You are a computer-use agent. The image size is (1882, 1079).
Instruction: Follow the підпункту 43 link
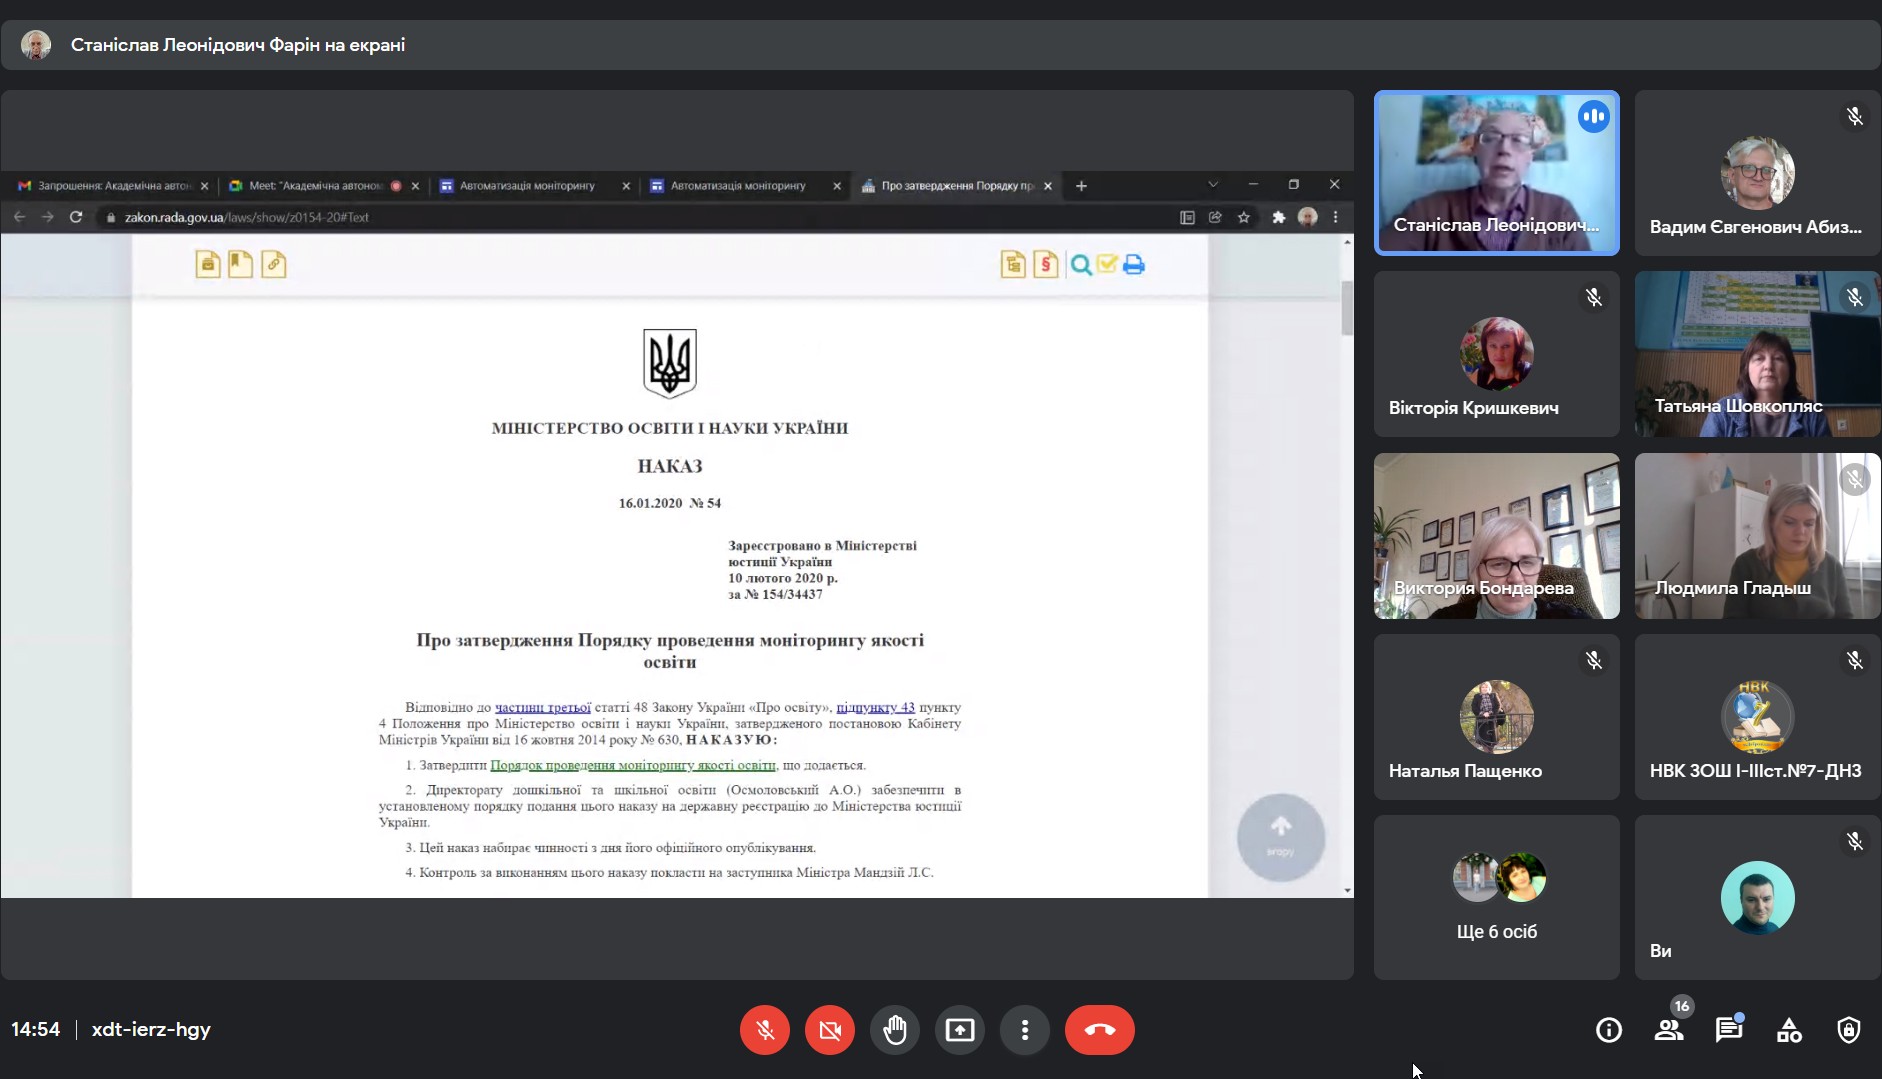pos(875,707)
